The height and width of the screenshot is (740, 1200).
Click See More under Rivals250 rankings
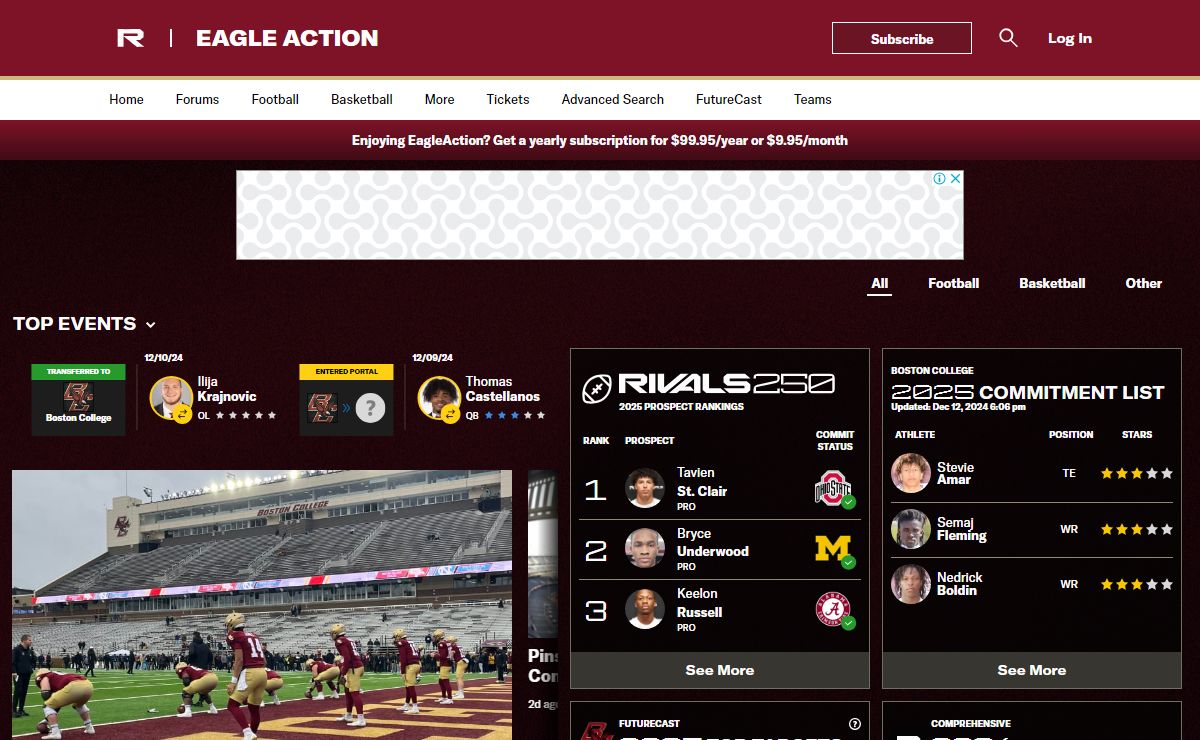point(720,670)
